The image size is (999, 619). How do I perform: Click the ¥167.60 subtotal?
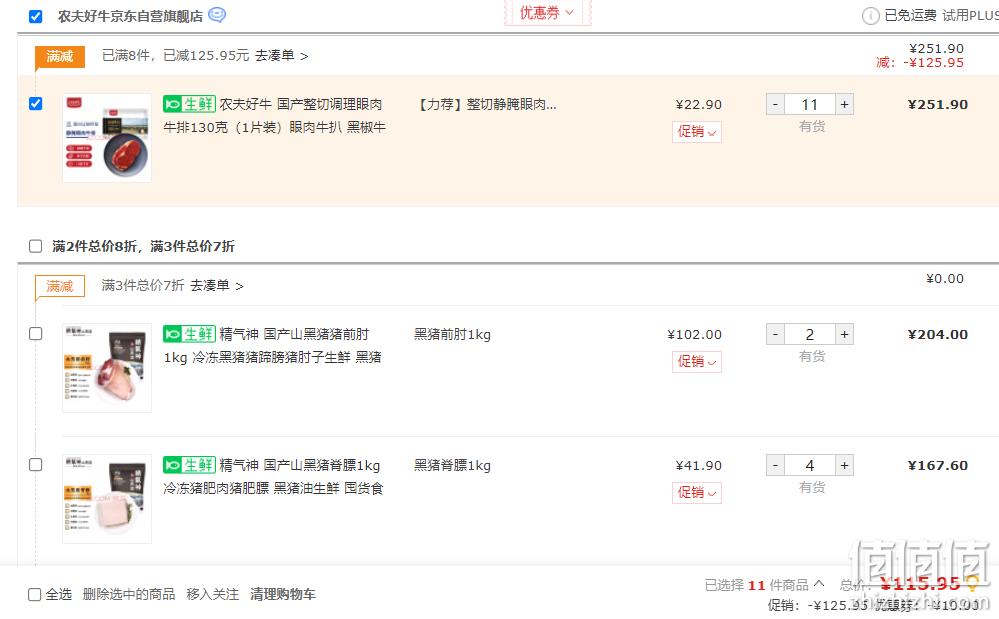(x=938, y=466)
